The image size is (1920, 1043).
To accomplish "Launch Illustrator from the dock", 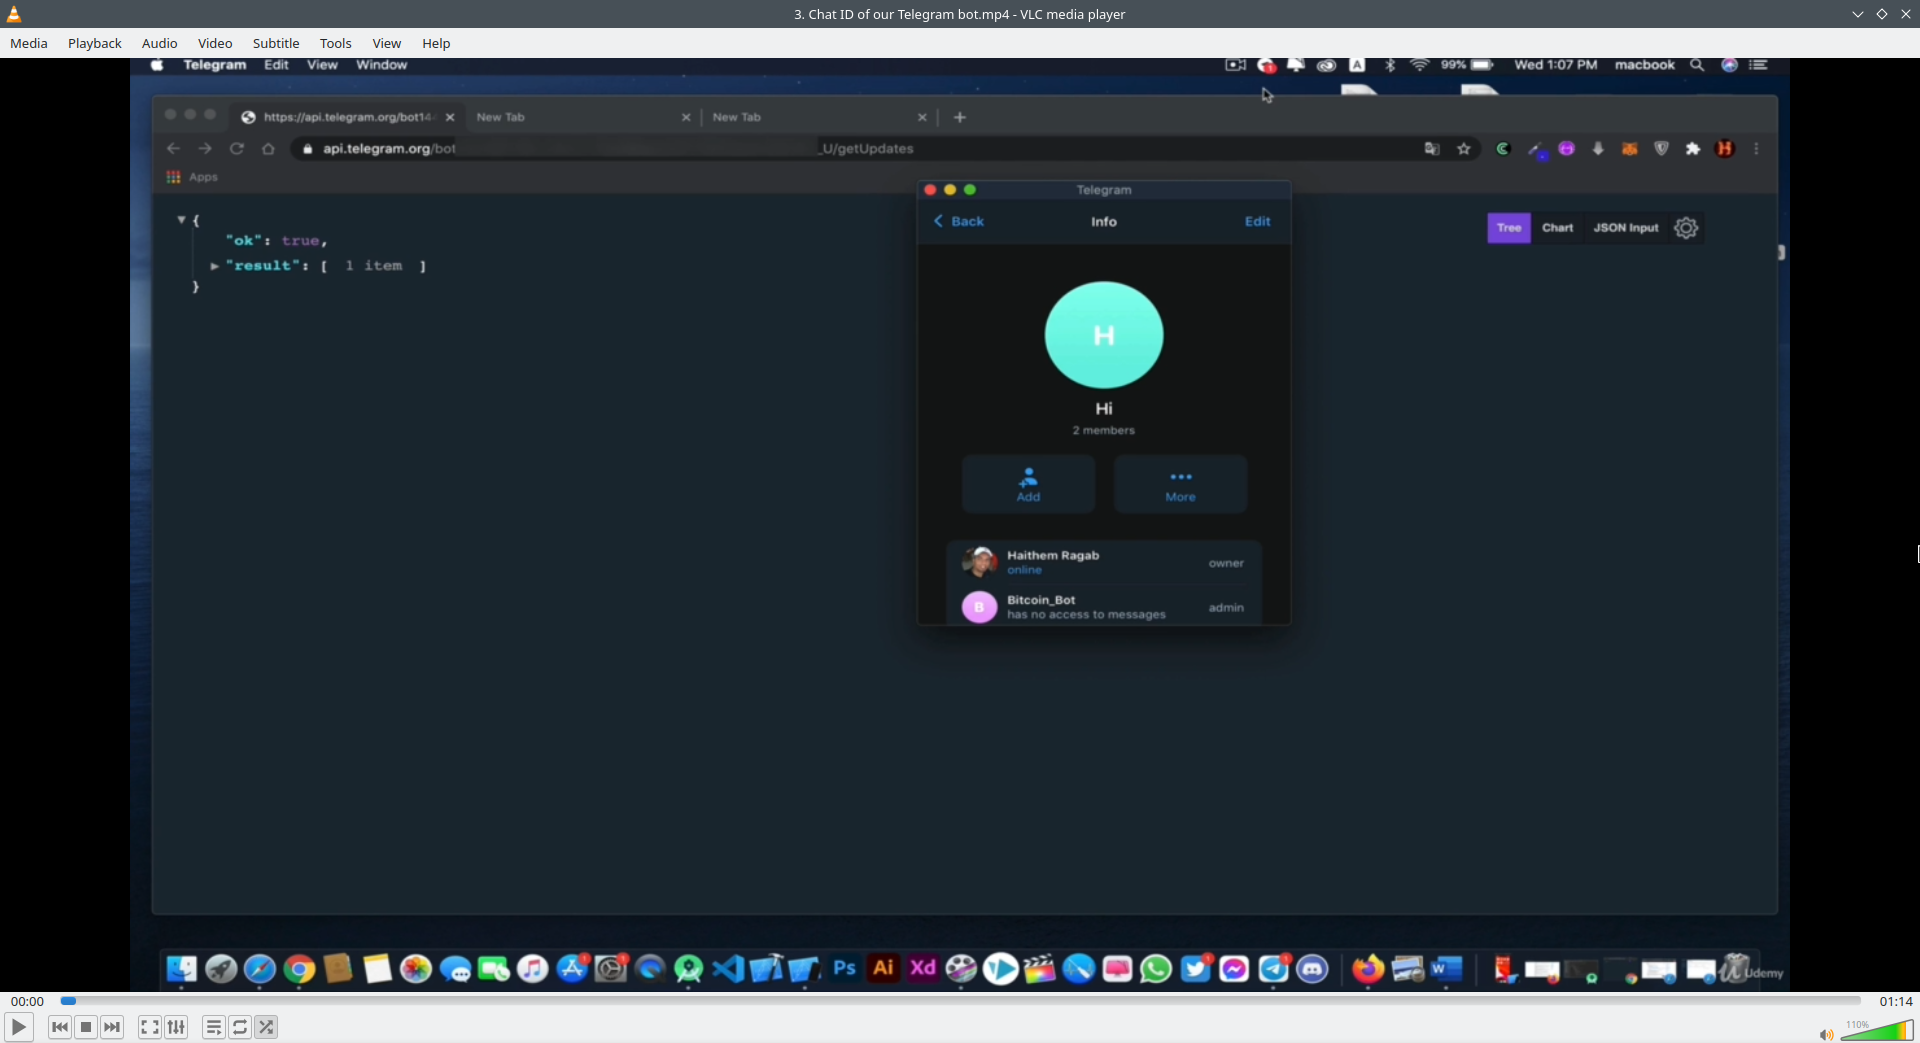I will 884,968.
